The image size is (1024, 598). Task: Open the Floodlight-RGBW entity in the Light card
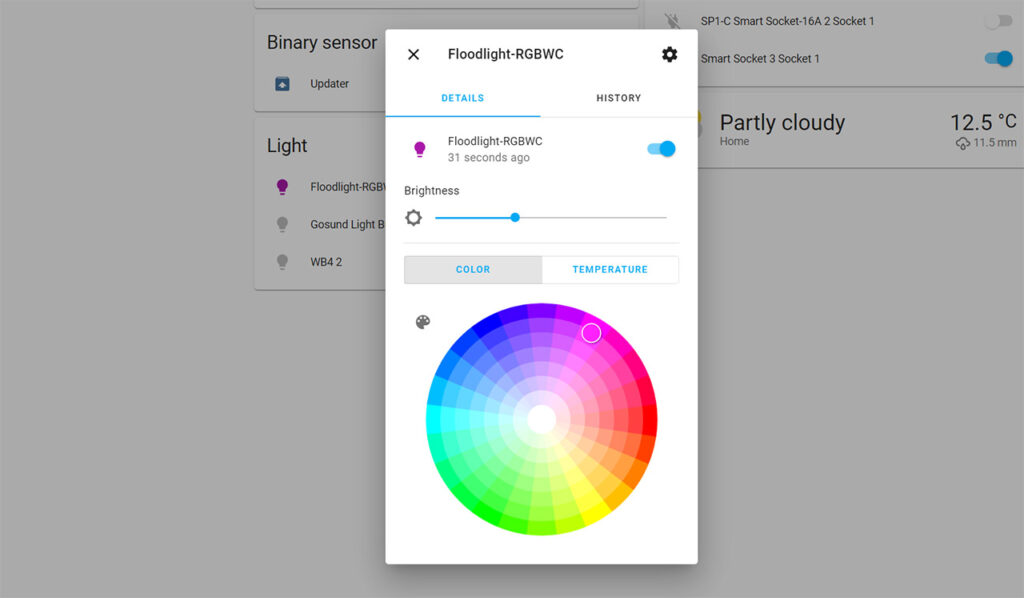click(x=345, y=186)
